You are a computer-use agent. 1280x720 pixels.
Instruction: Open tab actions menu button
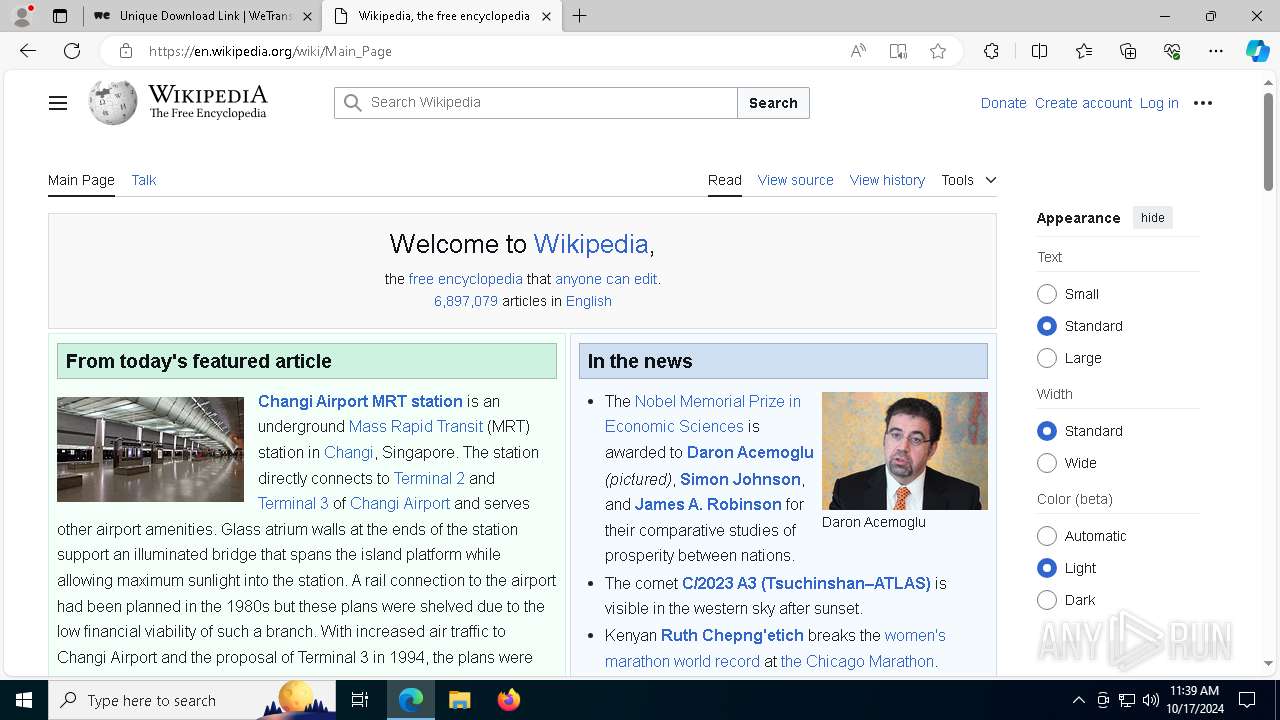pos(59,16)
